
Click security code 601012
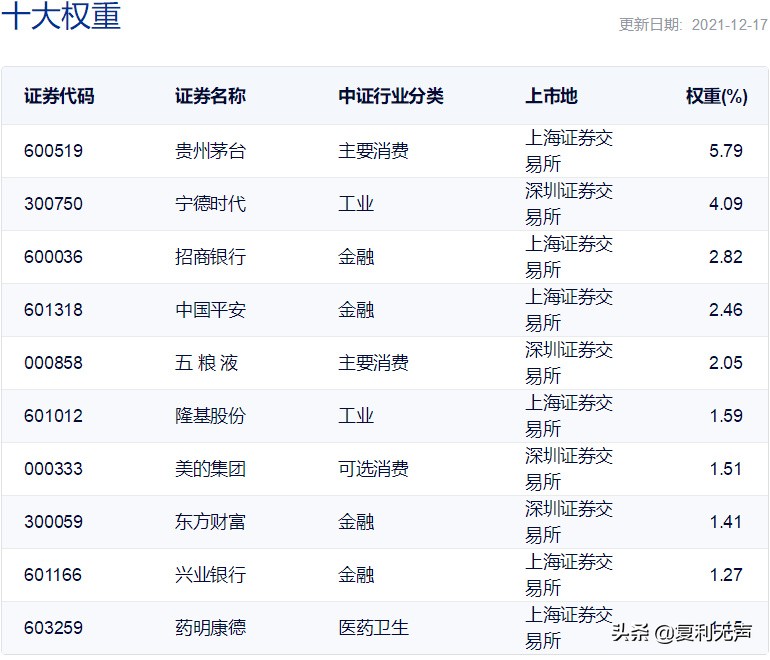click(x=54, y=416)
